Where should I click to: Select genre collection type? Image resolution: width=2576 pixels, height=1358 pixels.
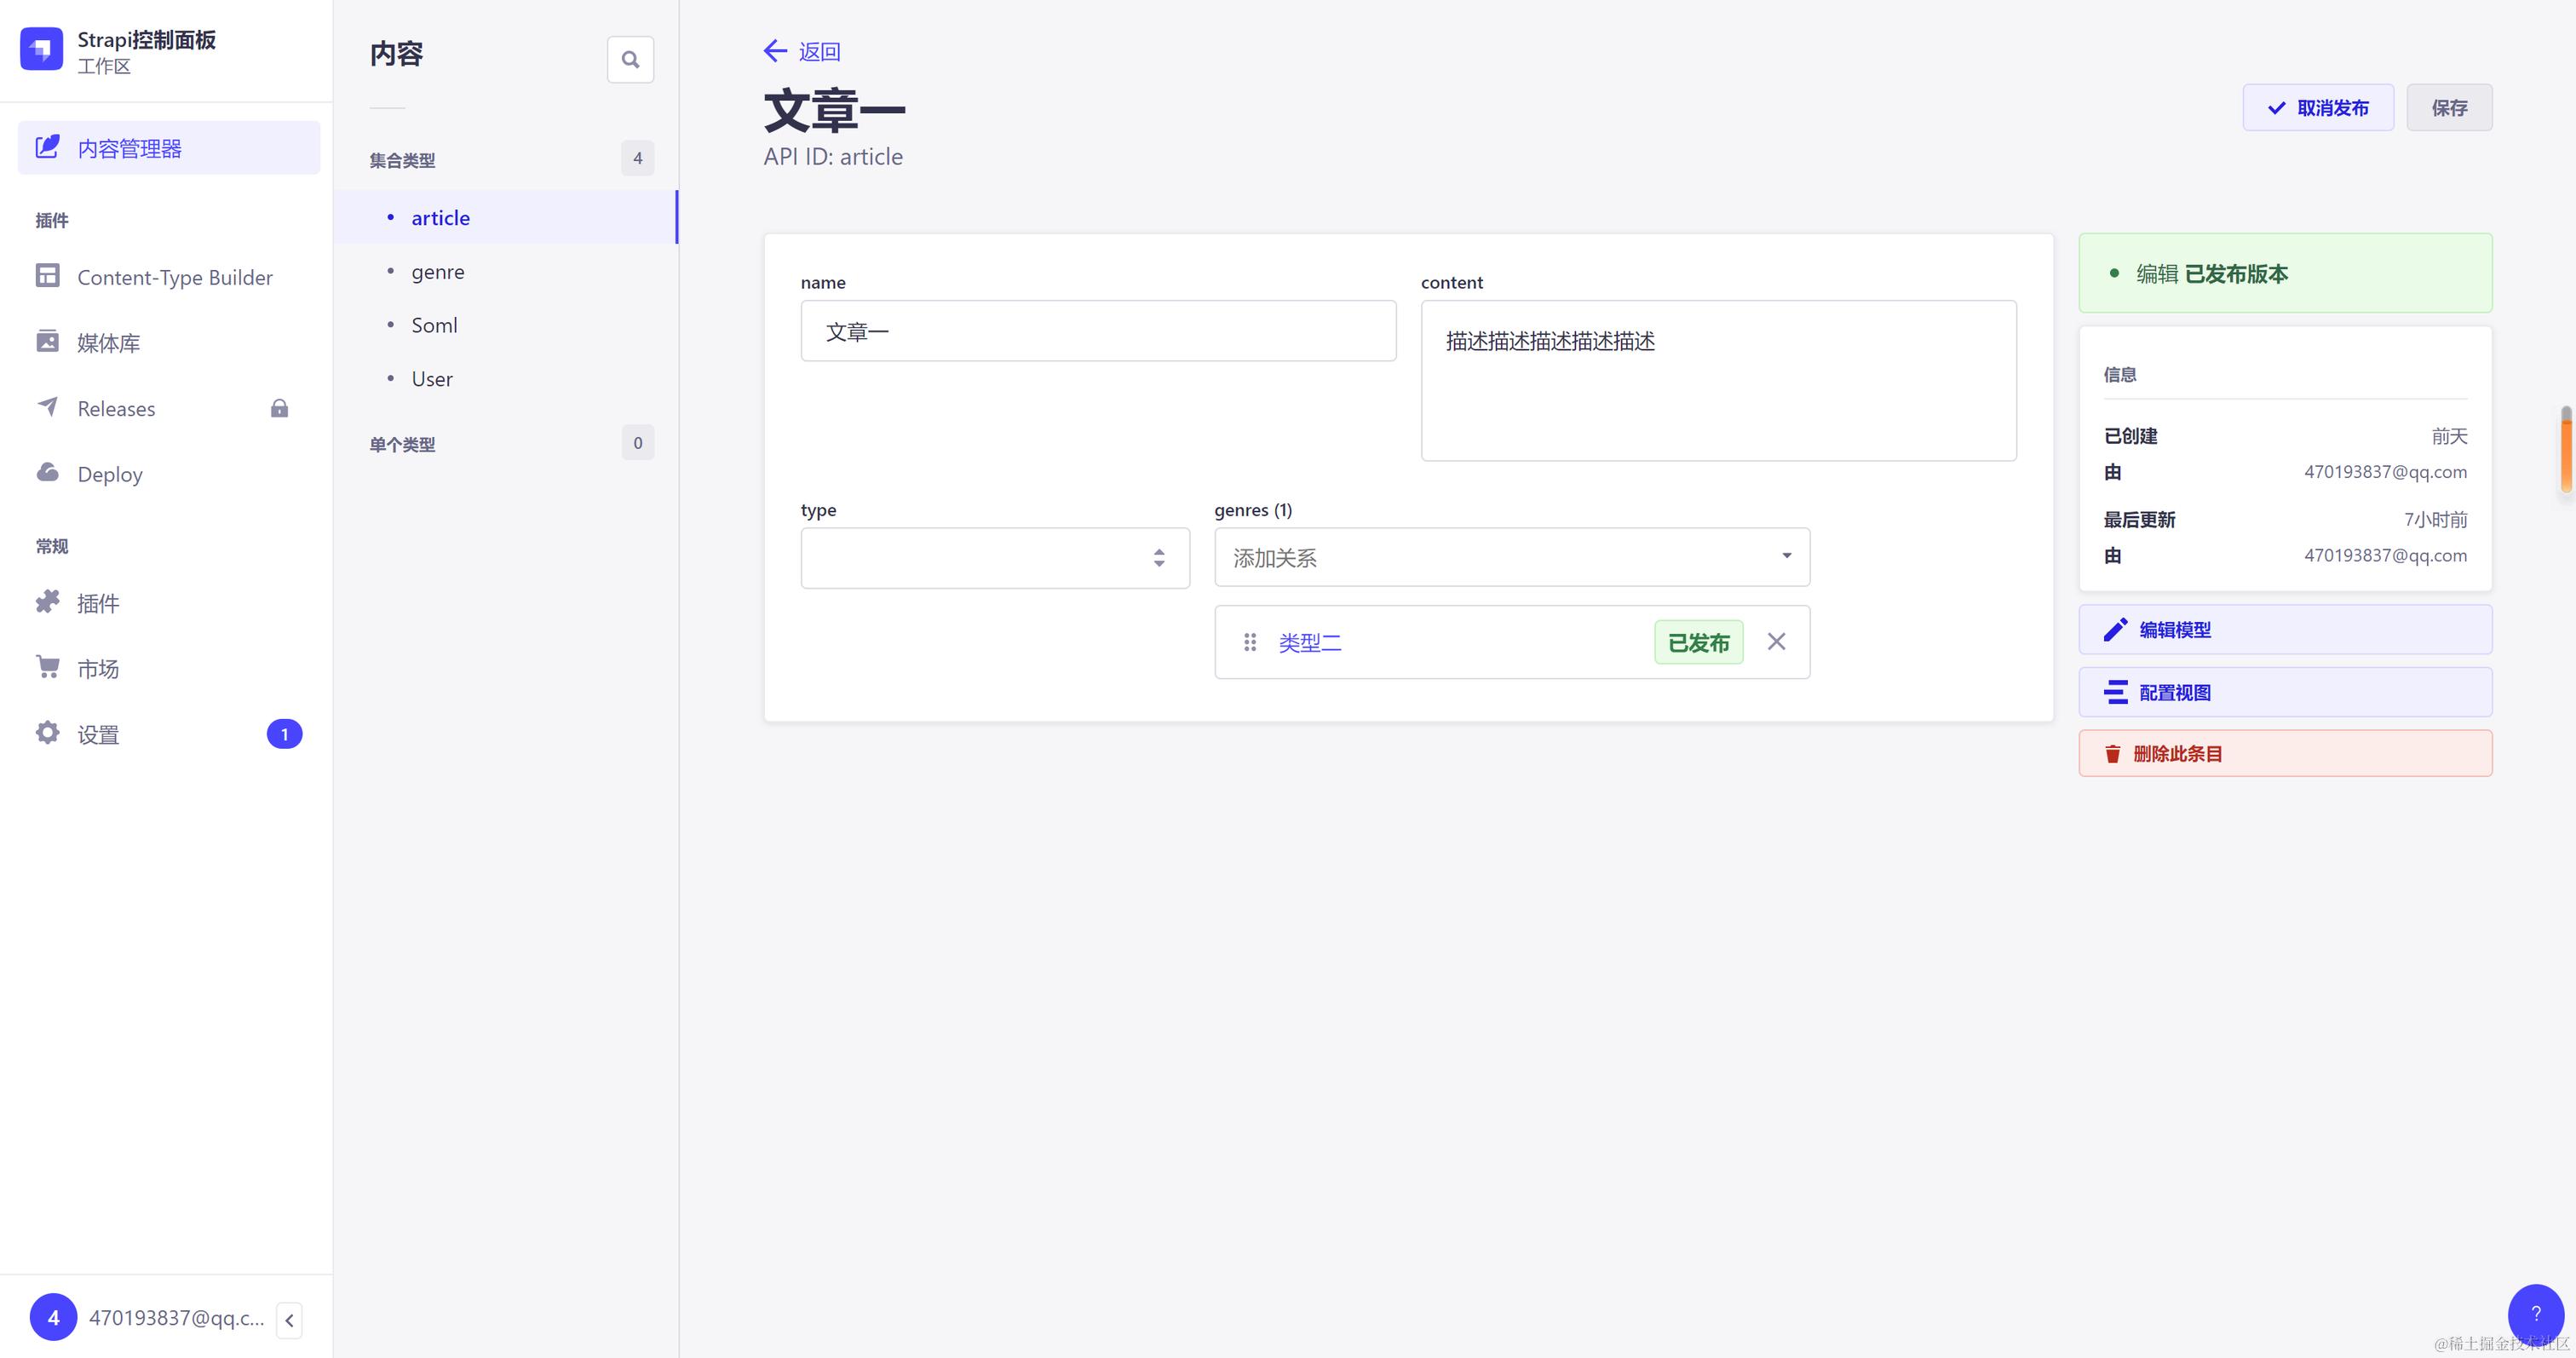click(437, 272)
